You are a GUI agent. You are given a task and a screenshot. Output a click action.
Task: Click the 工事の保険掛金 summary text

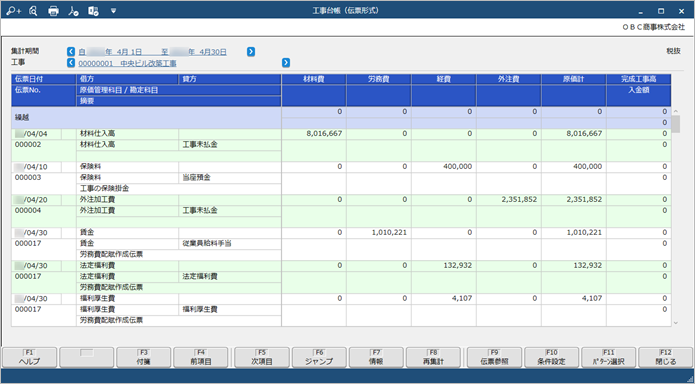105,188
